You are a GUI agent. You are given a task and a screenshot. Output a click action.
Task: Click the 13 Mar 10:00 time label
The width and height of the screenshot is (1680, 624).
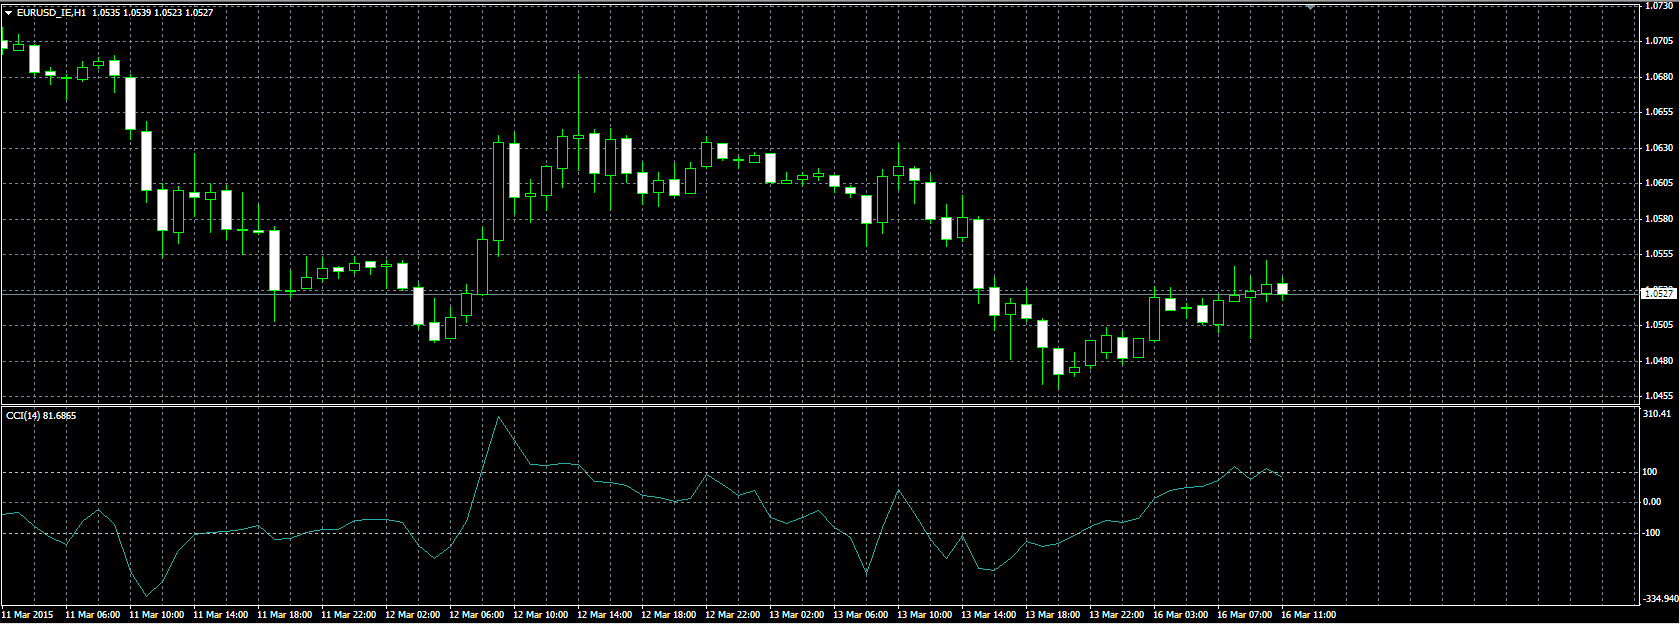924,615
